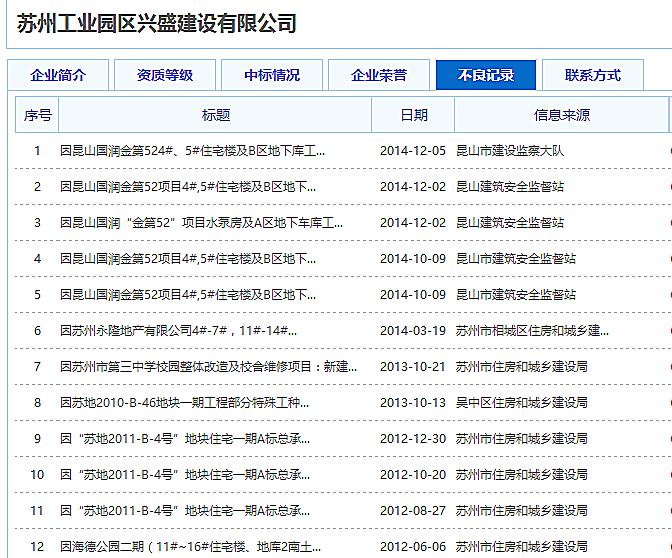
Task: Open row 9 苏地2011-B-4号 record
Action: (185, 439)
